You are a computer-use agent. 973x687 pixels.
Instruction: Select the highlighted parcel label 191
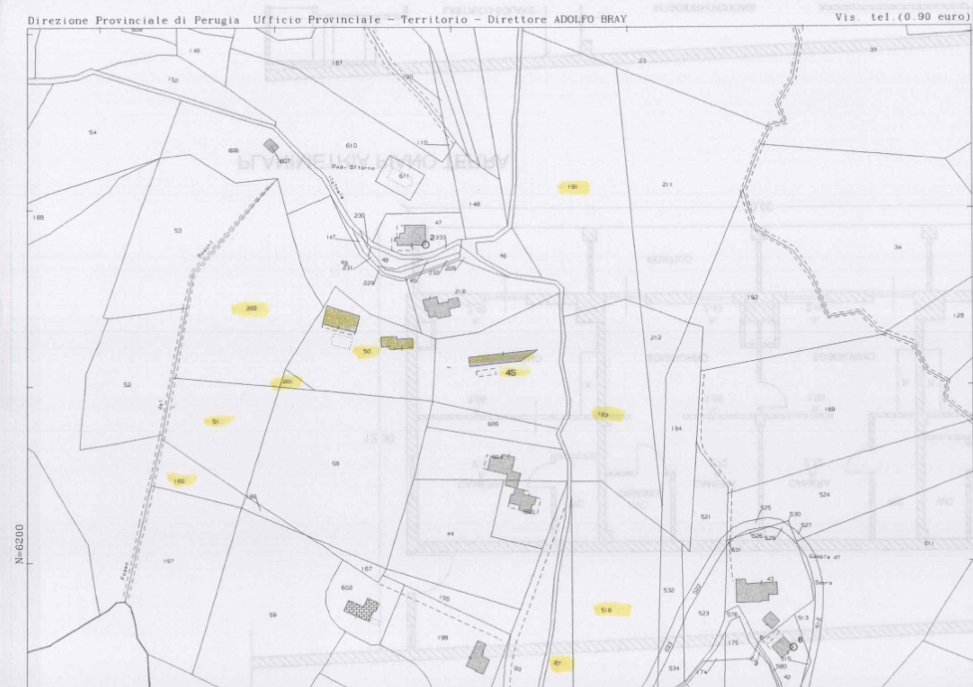pos(573,187)
